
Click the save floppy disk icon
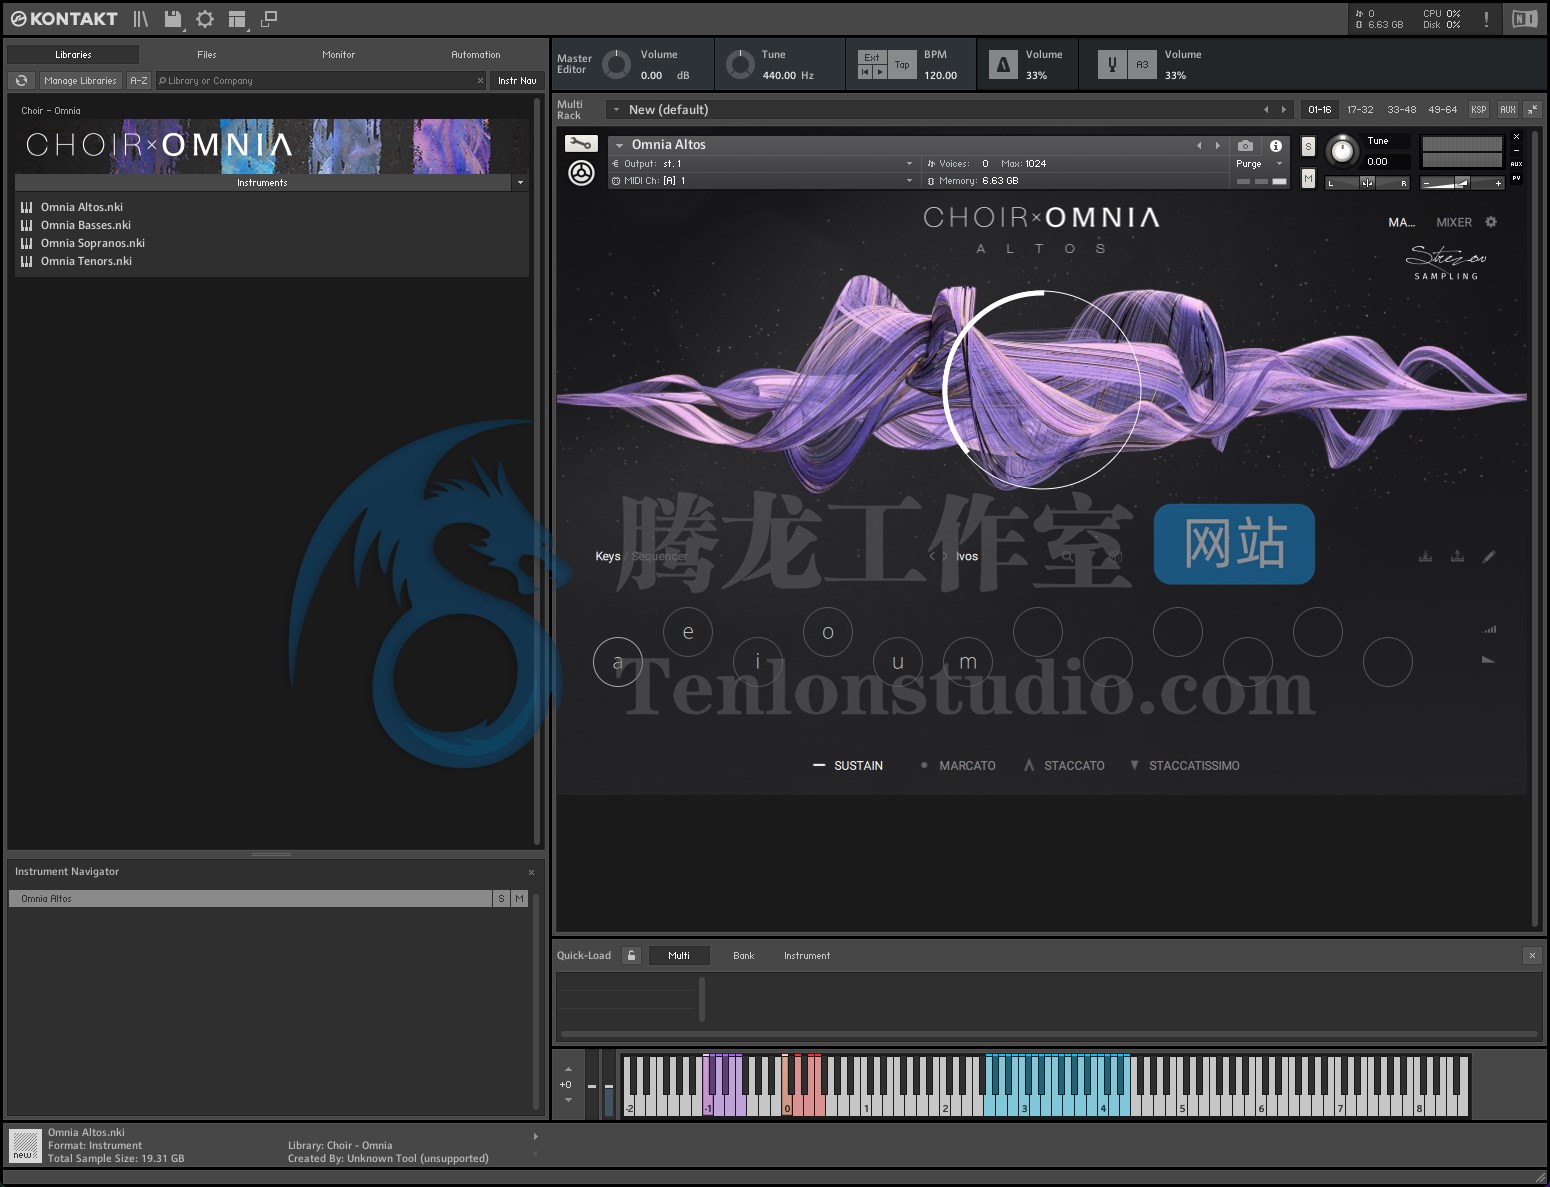(173, 19)
